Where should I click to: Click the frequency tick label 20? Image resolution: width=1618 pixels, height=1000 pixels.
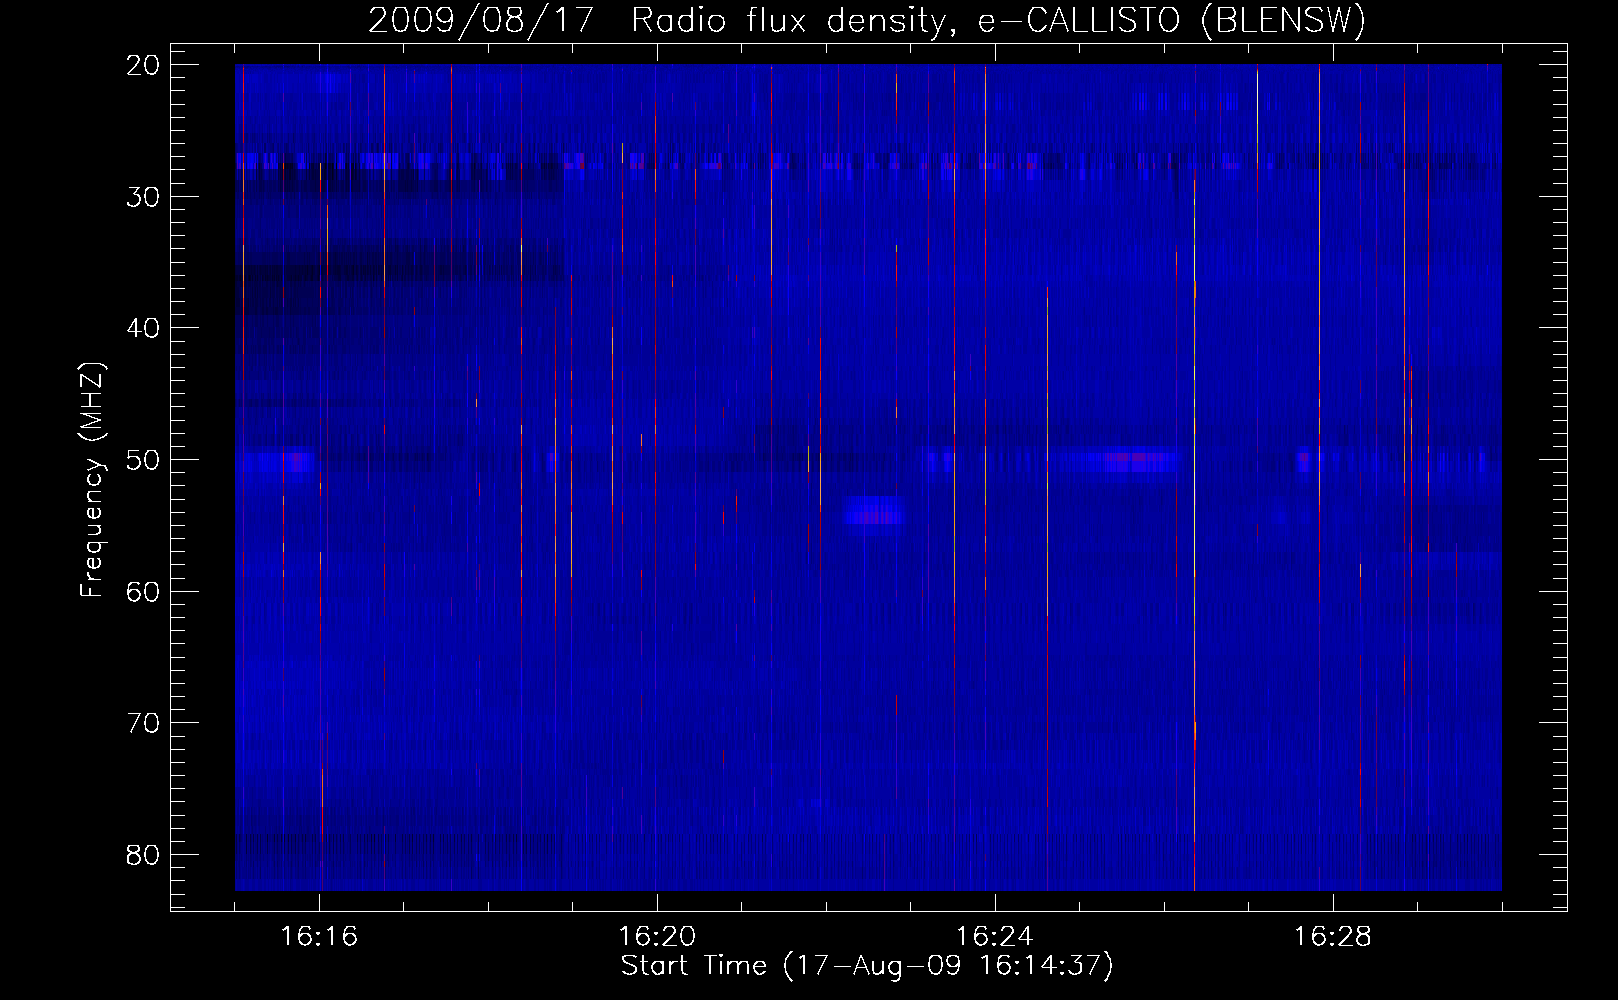point(144,65)
